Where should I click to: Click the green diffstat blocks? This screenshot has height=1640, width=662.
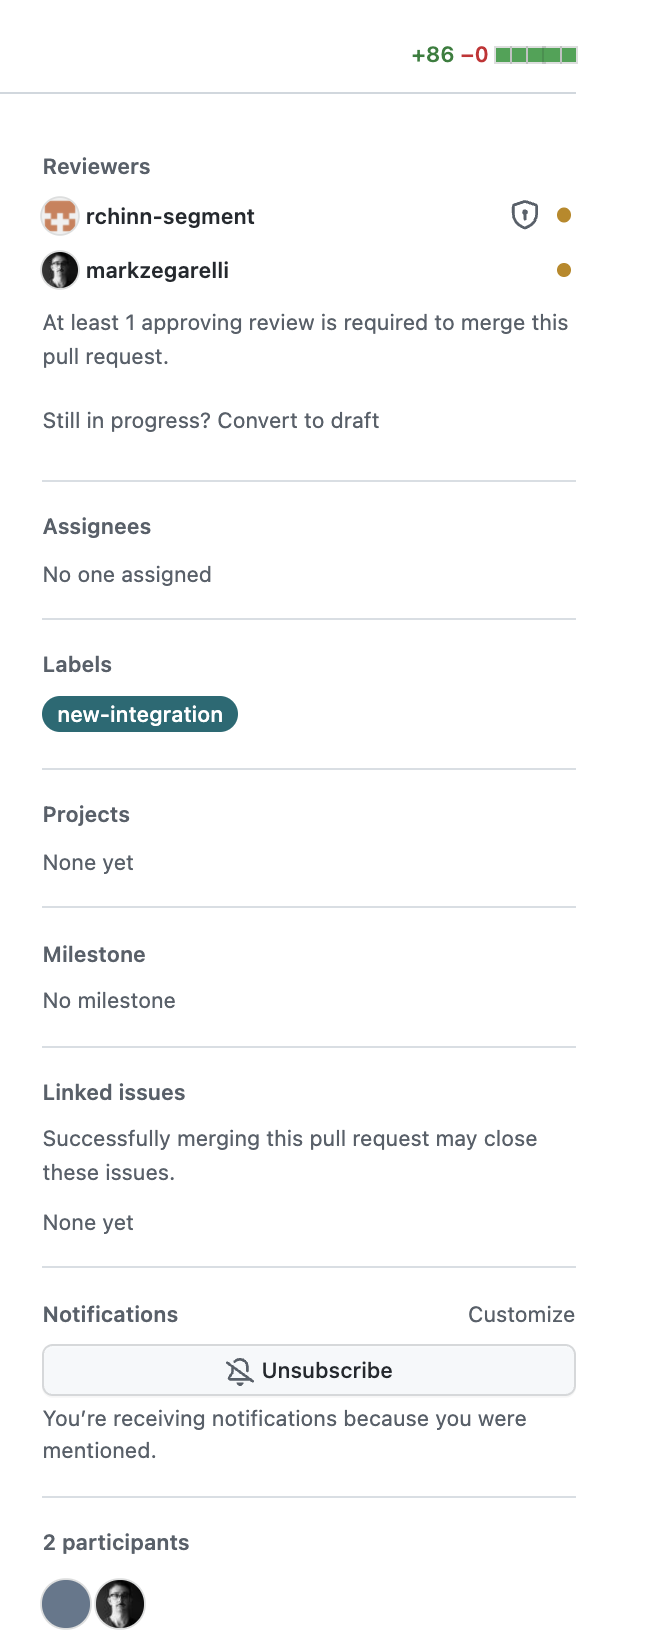(x=536, y=55)
